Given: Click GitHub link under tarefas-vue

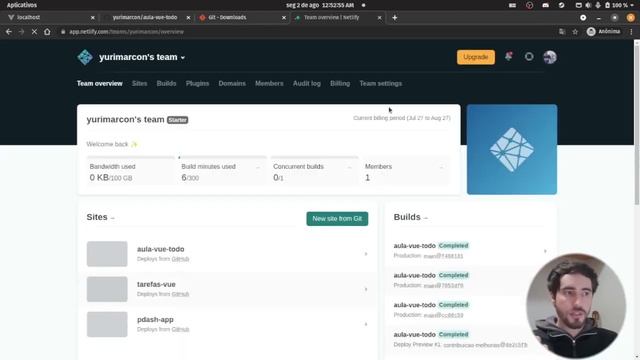Looking at the screenshot, I should pos(180,294).
